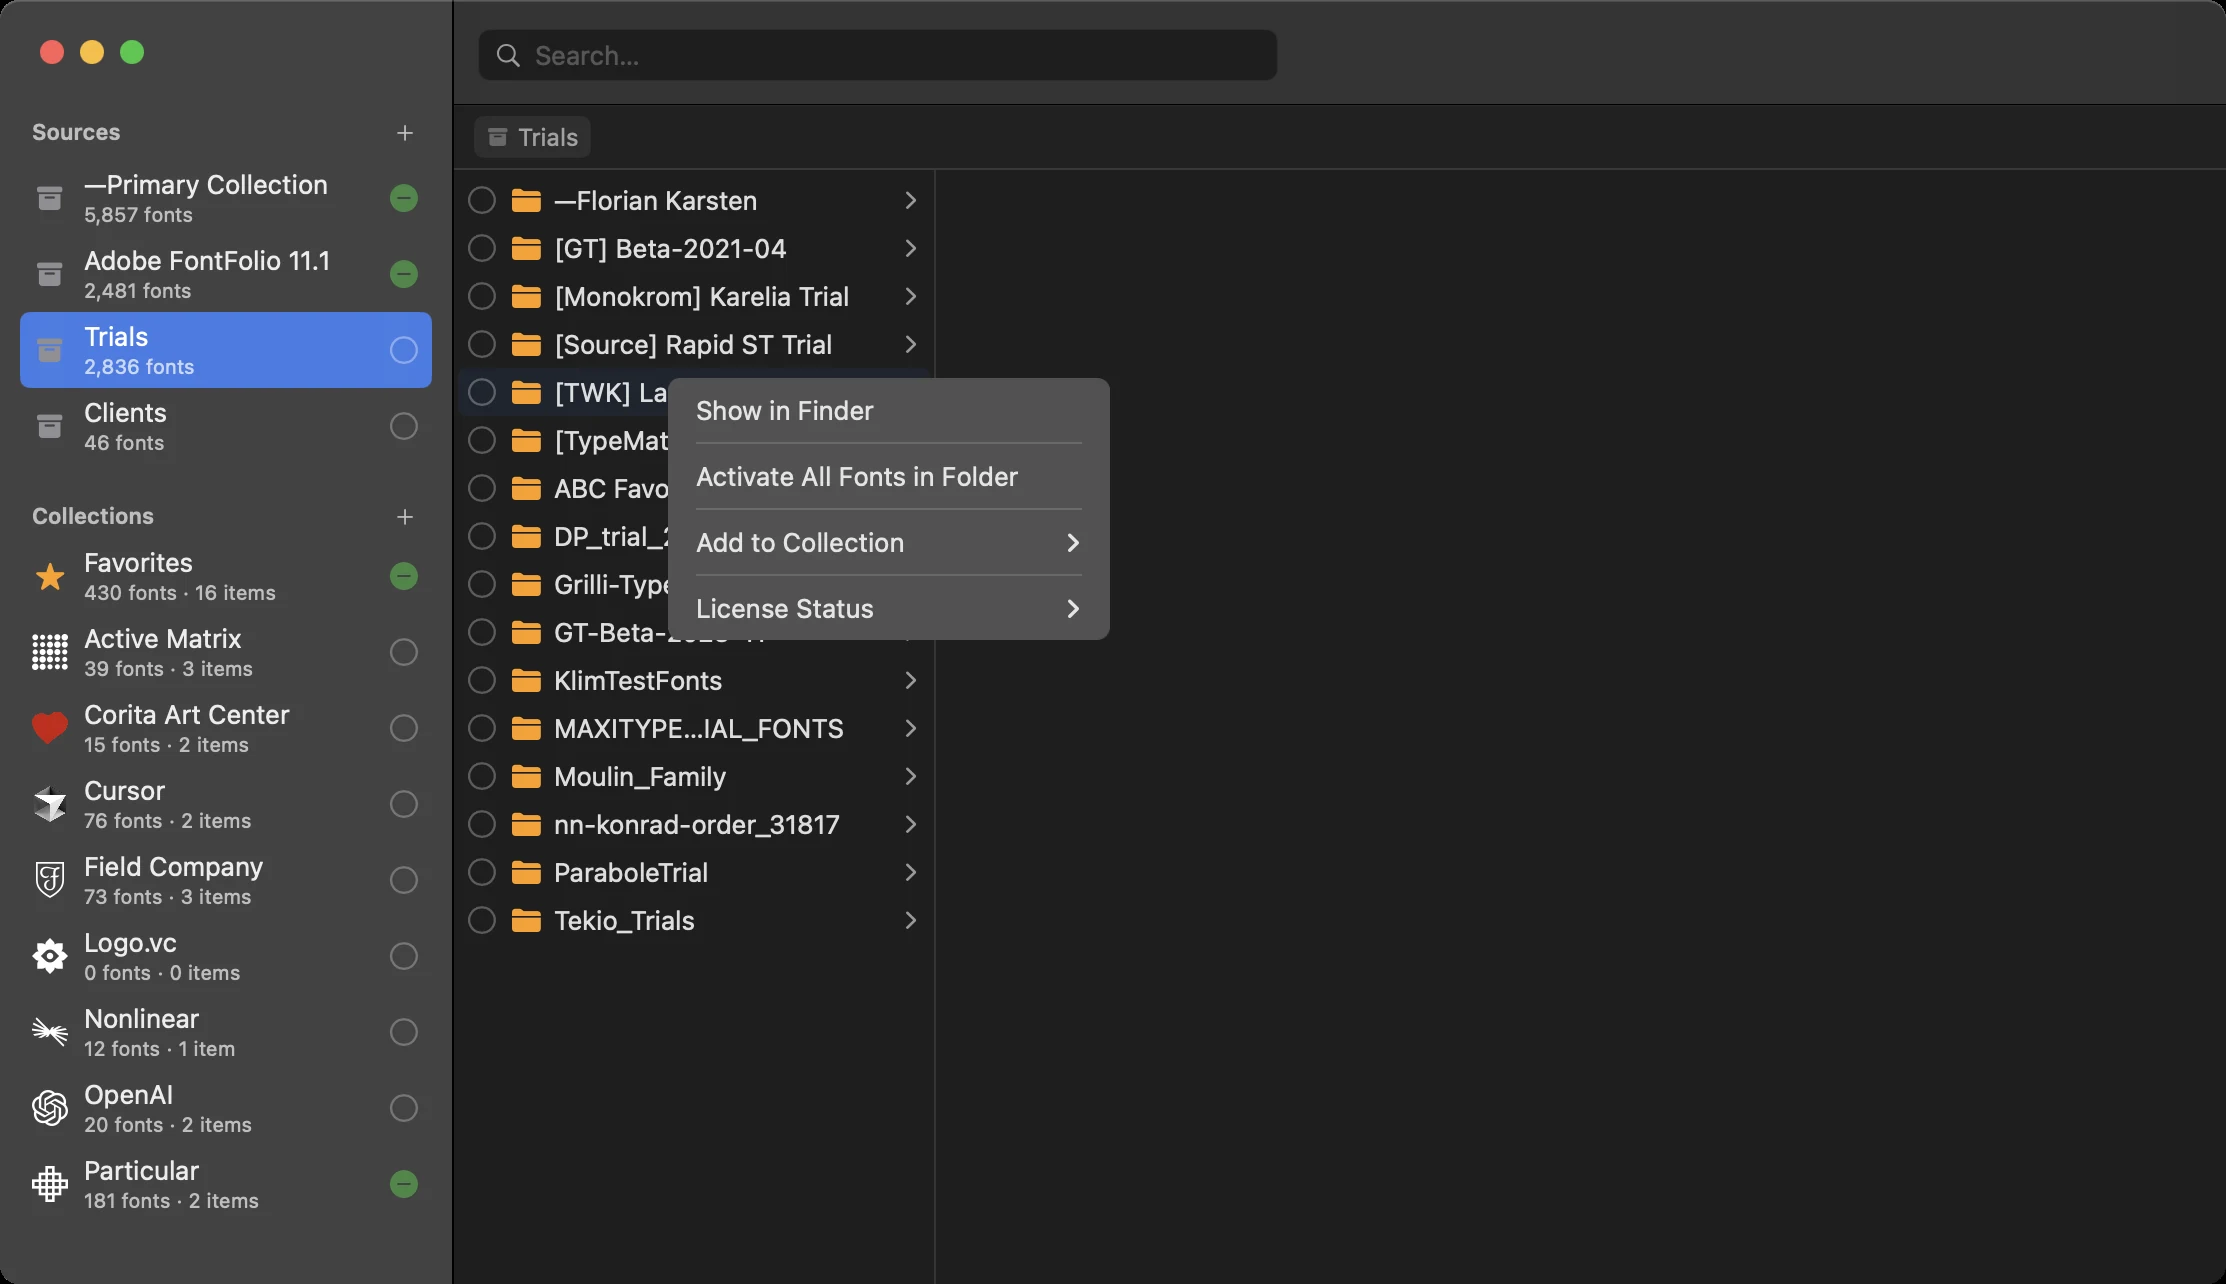The width and height of the screenshot is (2226, 1284).
Task: Click the Field Company shield icon
Action: tap(49, 880)
